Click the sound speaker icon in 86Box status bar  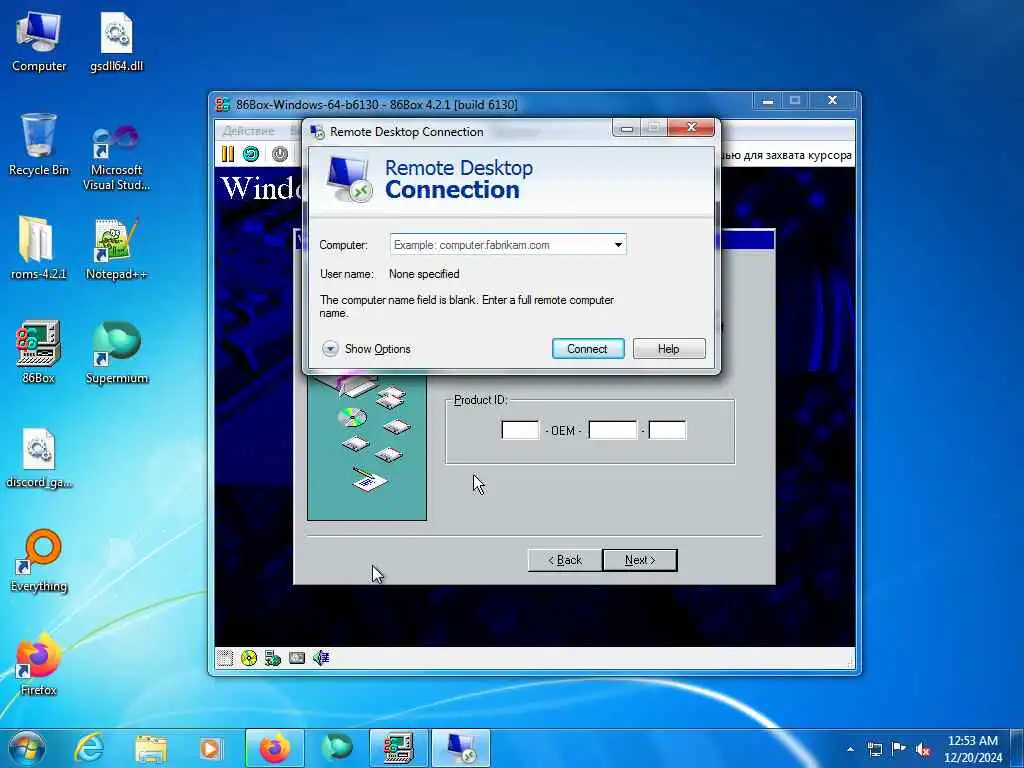(x=321, y=658)
